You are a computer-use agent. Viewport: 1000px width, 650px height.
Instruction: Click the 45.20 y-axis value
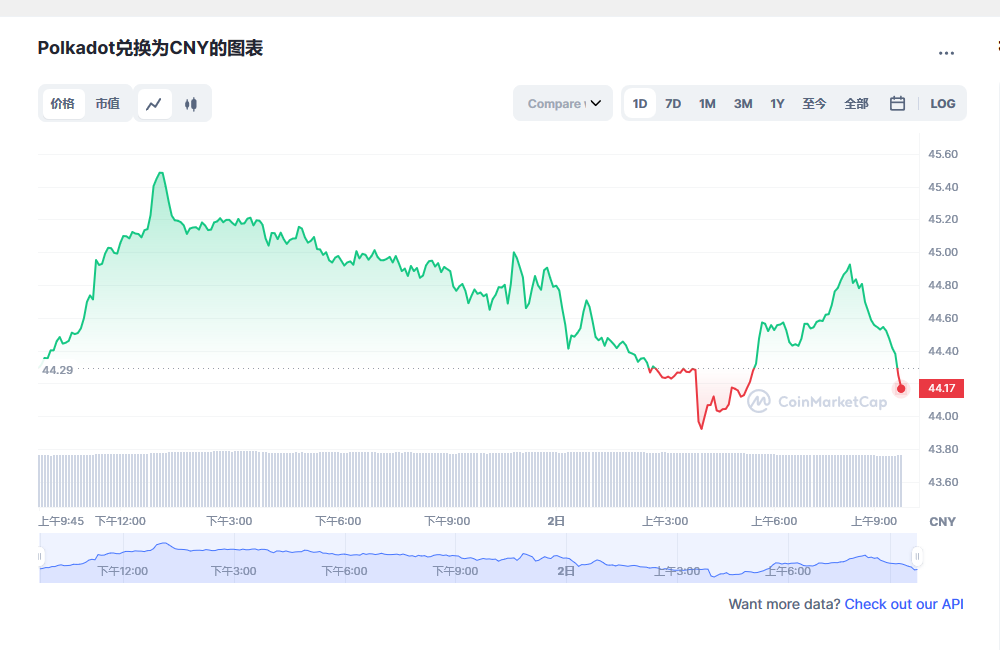pyautogui.click(x=943, y=219)
